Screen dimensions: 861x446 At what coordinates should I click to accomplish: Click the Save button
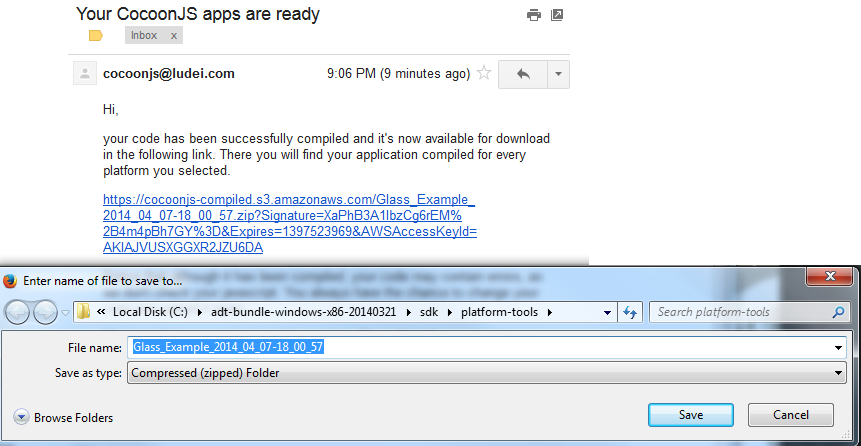(690, 415)
